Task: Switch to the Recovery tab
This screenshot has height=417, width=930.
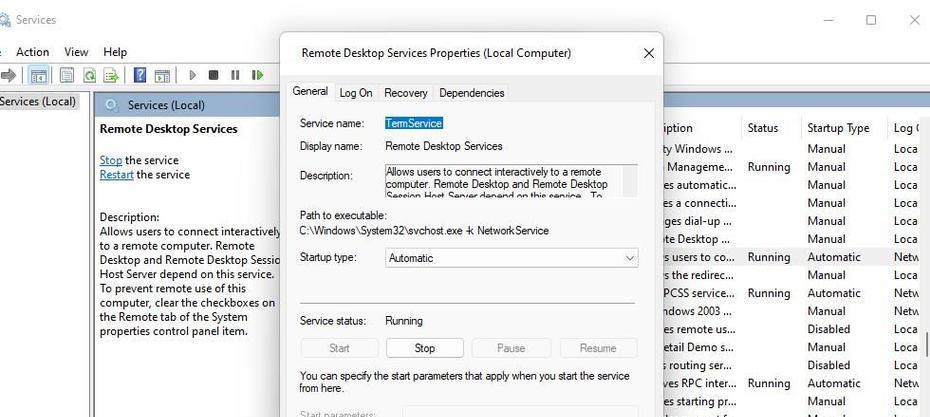Action: [406, 93]
